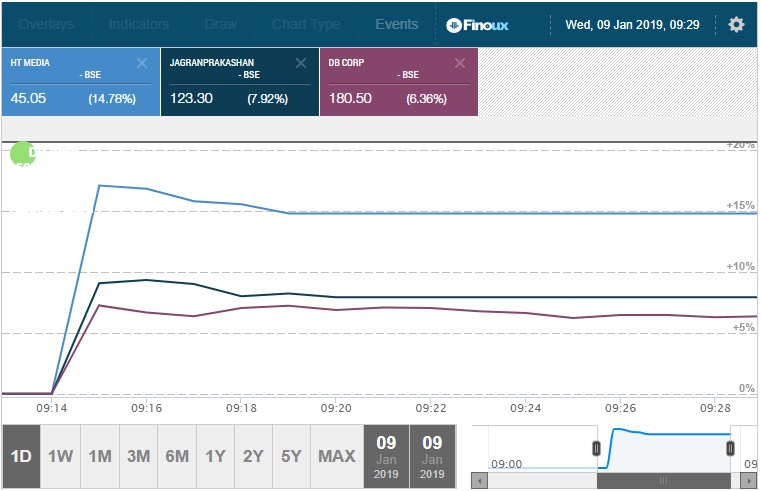
Task: Grab the right navigator range handle
Action: (x=730, y=448)
